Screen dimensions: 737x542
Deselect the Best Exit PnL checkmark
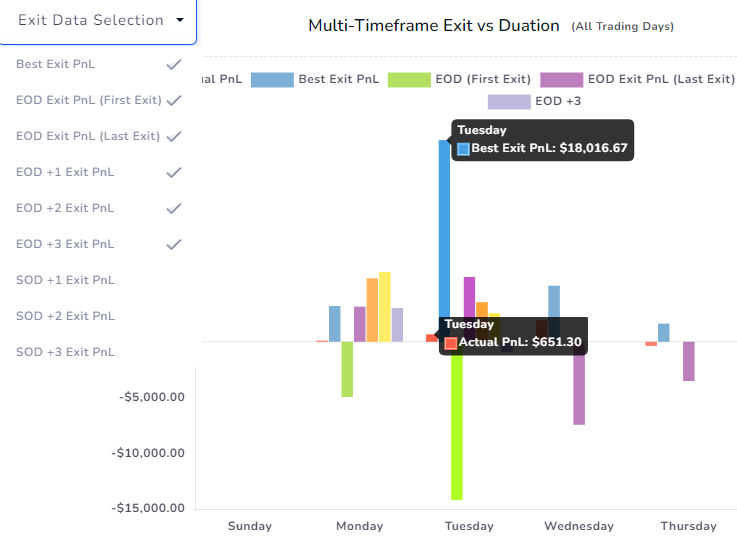[x=174, y=64]
